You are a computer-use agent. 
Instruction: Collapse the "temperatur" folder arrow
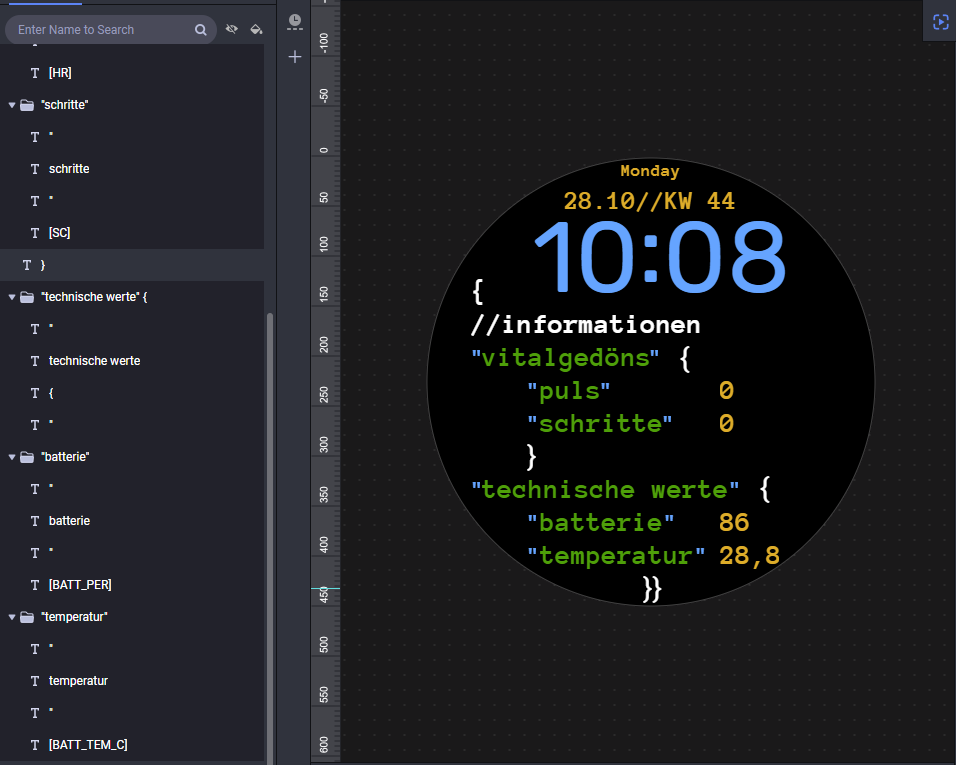pyautogui.click(x=12, y=617)
